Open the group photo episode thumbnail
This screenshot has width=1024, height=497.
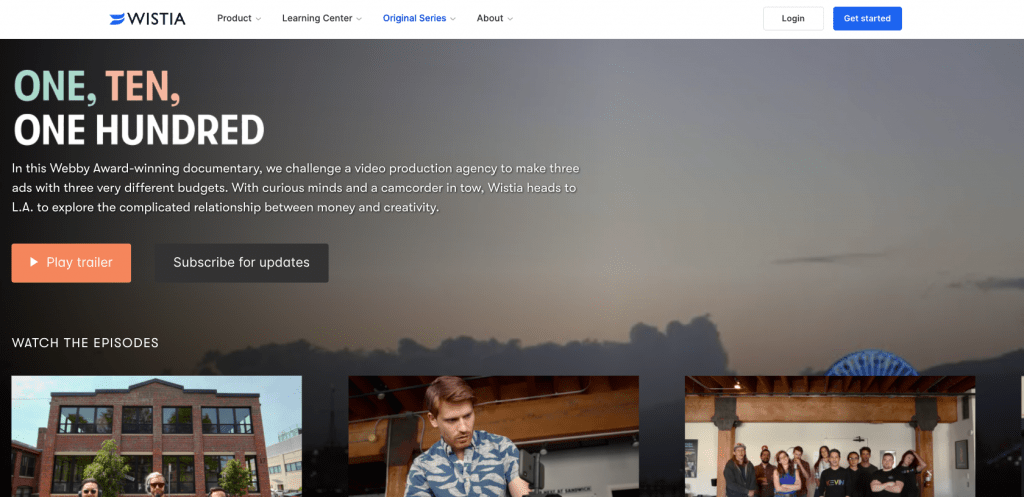pyautogui.click(x=830, y=436)
